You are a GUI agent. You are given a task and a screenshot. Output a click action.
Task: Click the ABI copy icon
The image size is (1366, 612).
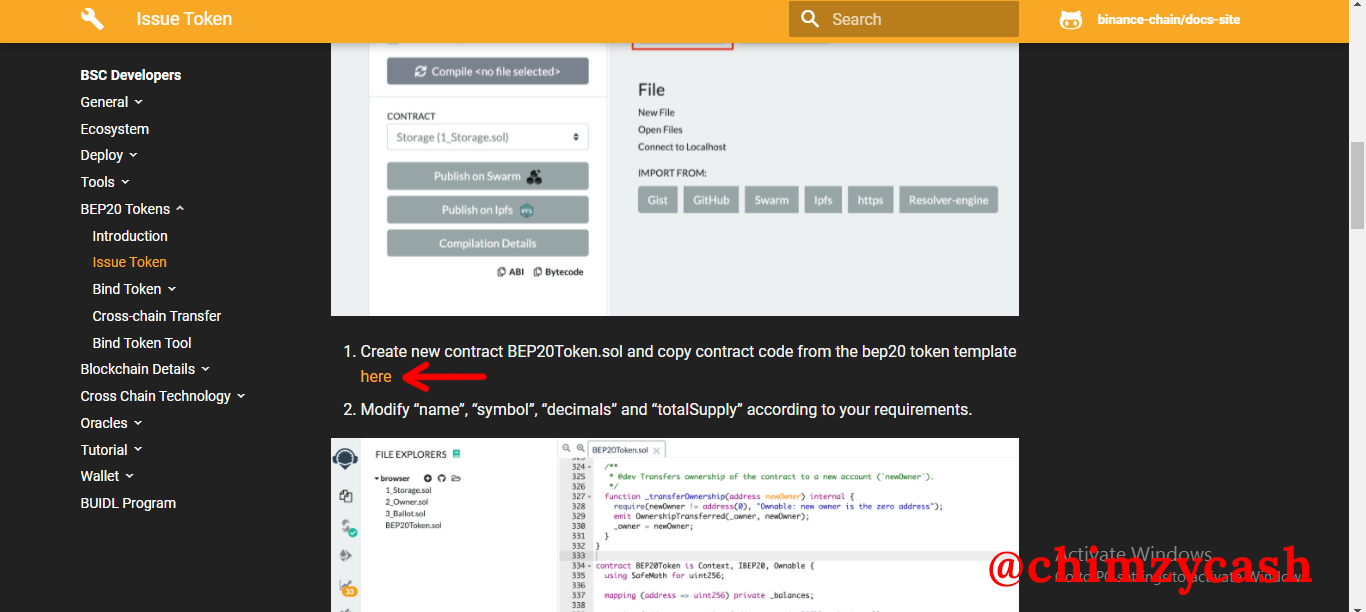(x=502, y=272)
